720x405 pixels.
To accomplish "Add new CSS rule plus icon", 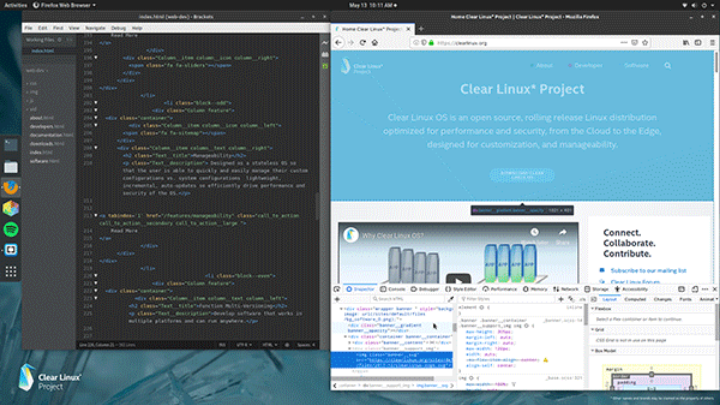I will click(561, 299).
